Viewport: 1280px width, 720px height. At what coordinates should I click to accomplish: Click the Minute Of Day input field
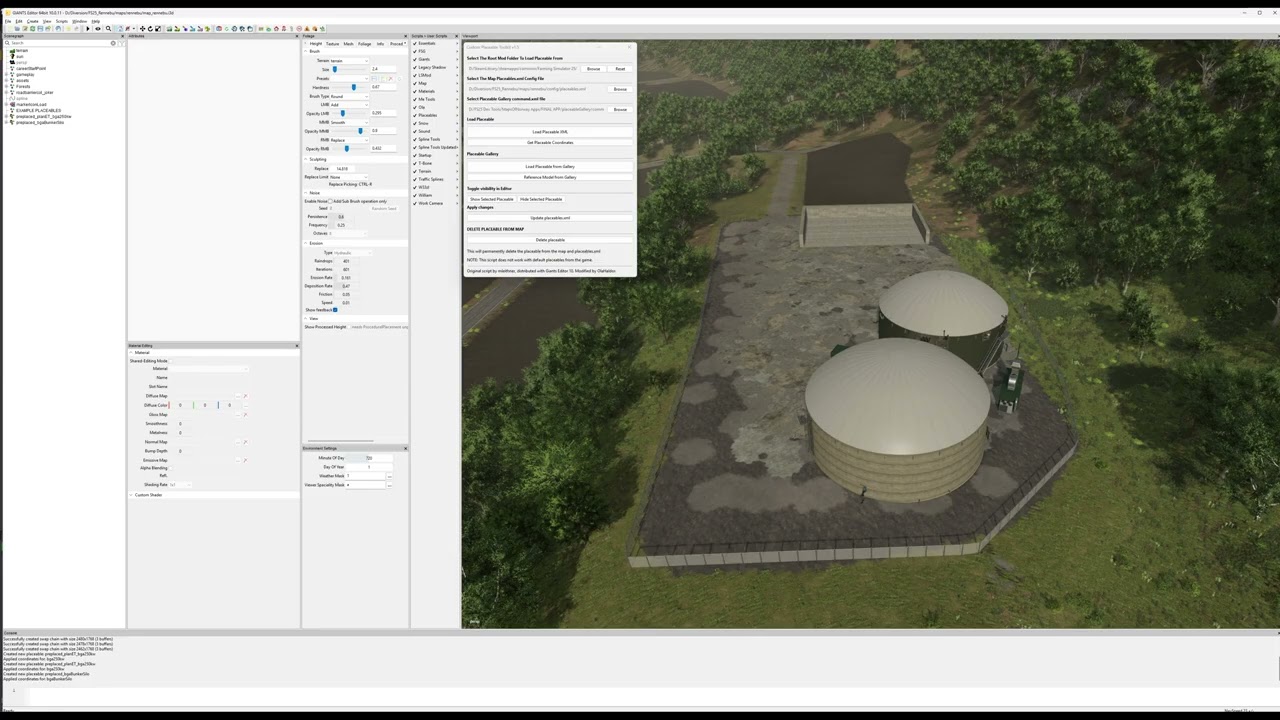pyautogui.click(x=369, y=458)
